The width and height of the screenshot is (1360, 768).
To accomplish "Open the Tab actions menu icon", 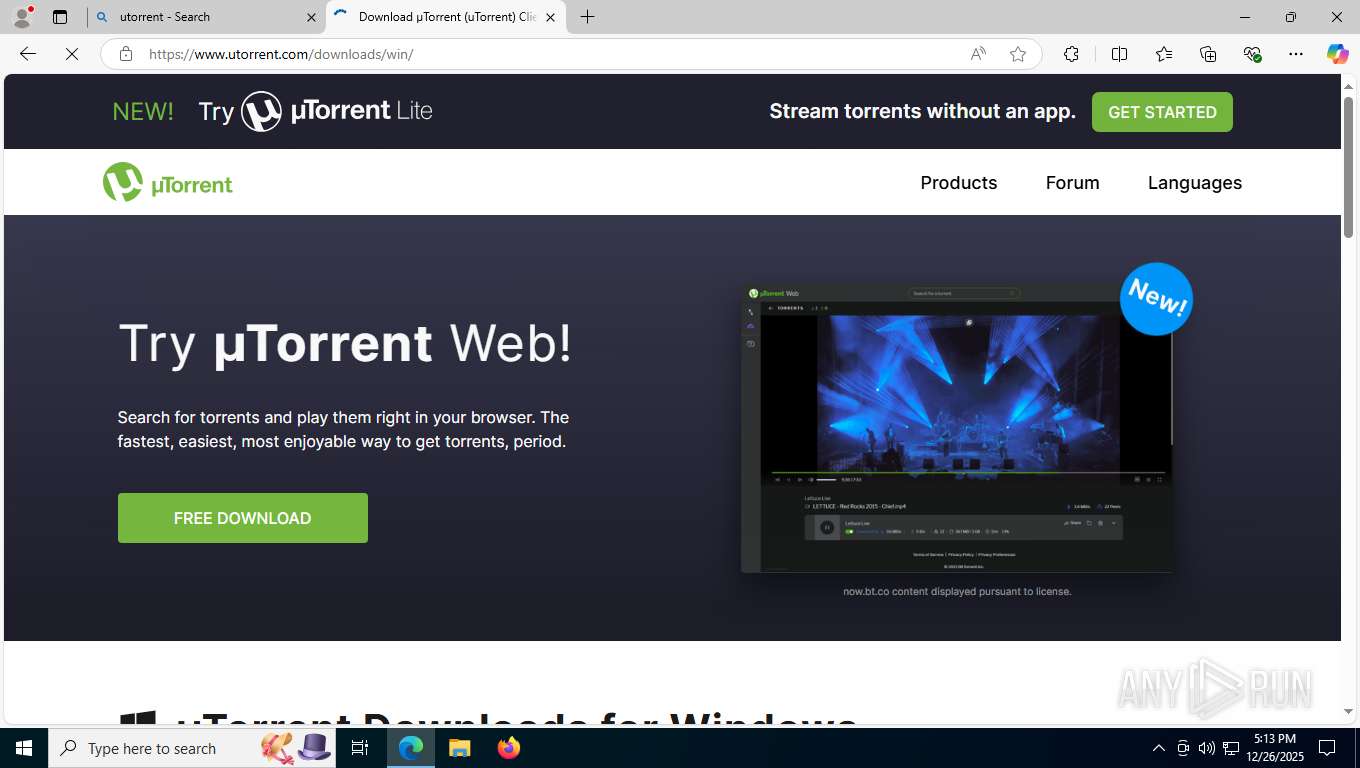I will coord(60,17).
